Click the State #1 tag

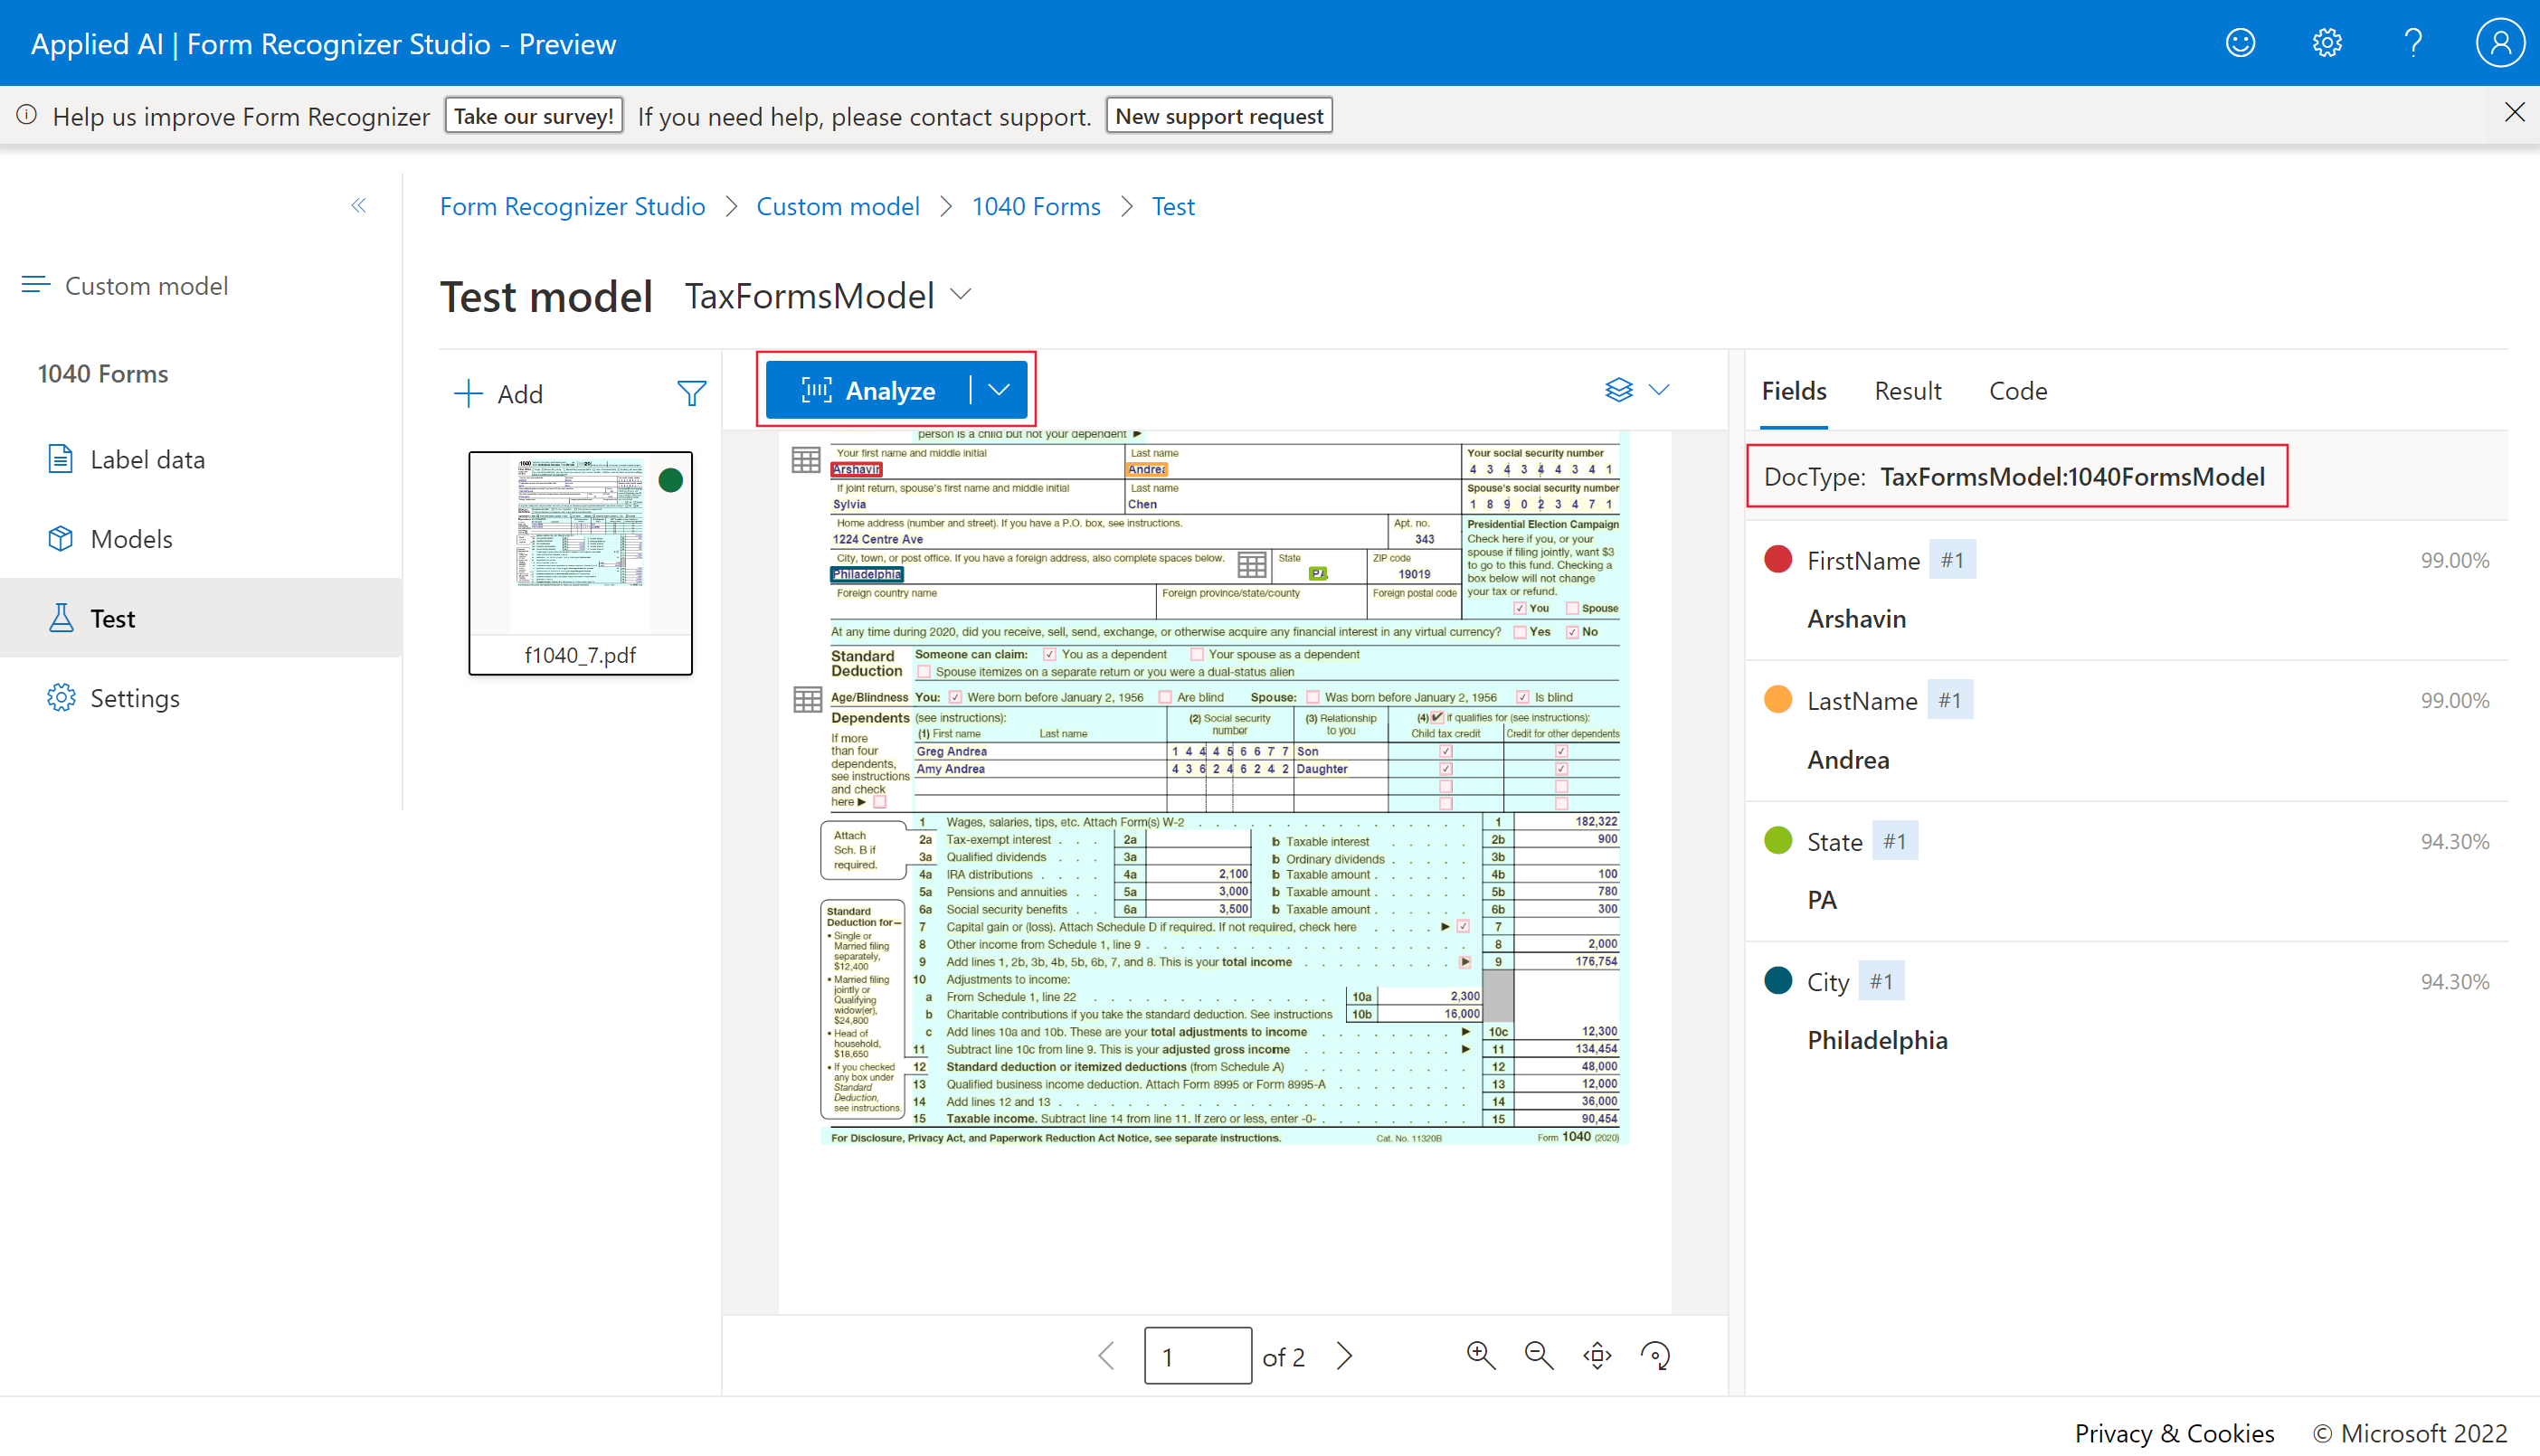[1895, 841]
